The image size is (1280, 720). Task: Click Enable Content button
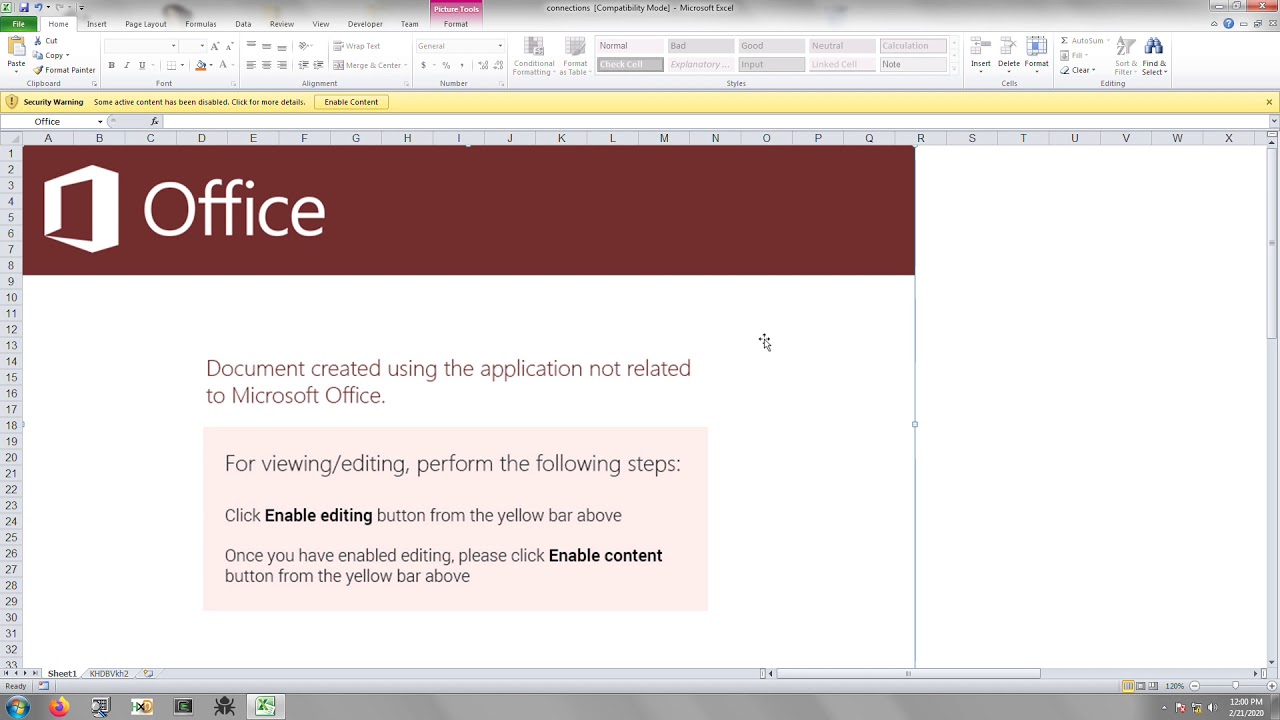tap(351, 102)
